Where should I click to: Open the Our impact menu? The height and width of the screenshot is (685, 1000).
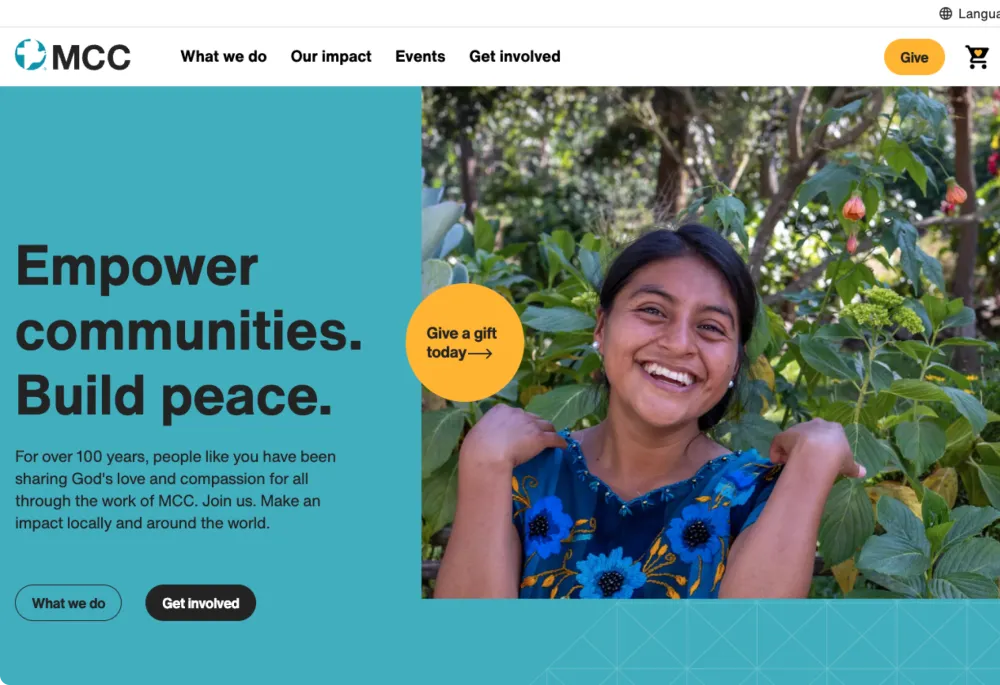tap(331, 57)
